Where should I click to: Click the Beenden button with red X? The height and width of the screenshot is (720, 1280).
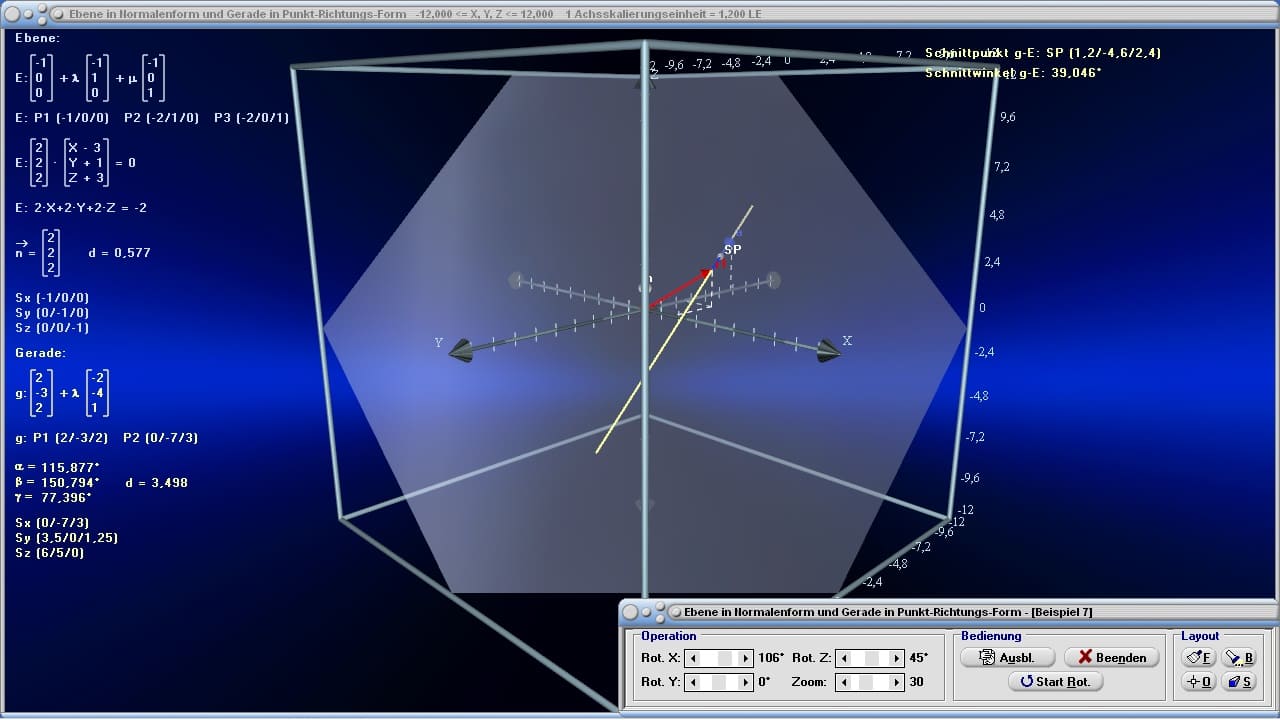[x=1112, y=657]
